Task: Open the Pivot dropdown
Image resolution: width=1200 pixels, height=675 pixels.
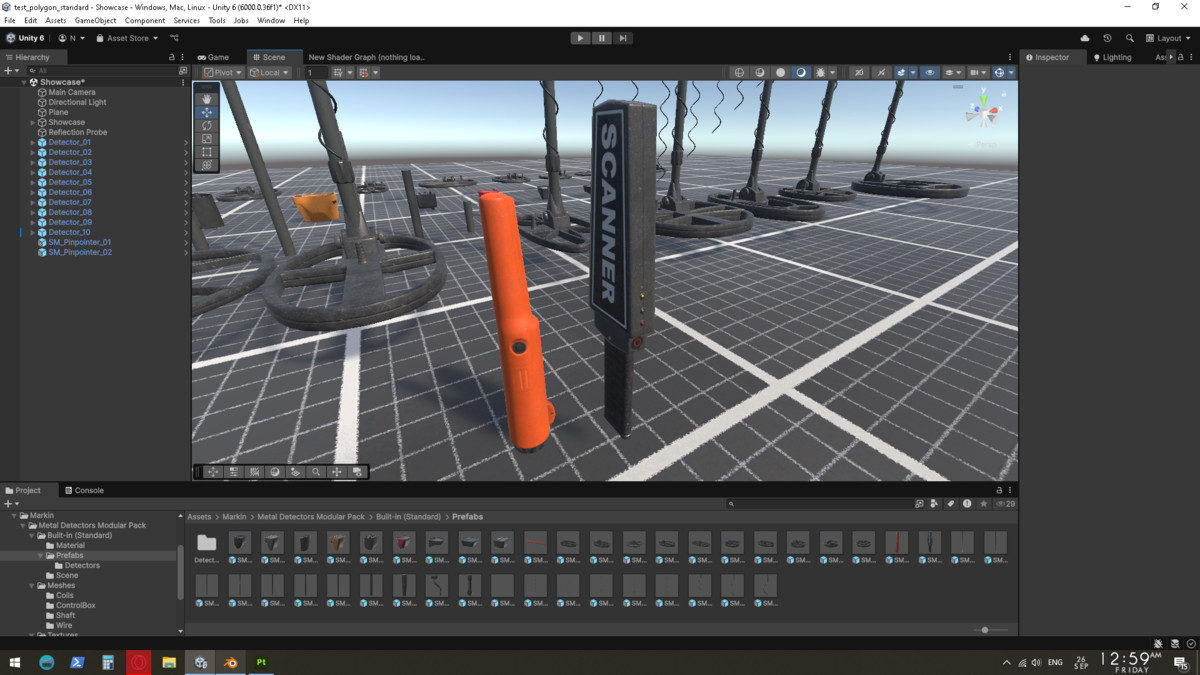Action: click(x=222, y=72)
